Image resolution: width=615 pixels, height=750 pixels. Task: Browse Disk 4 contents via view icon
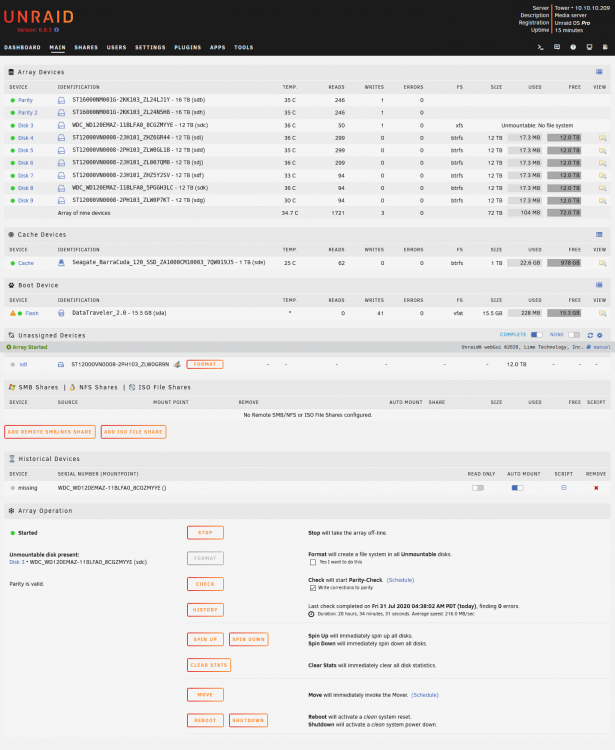[602, 138]
